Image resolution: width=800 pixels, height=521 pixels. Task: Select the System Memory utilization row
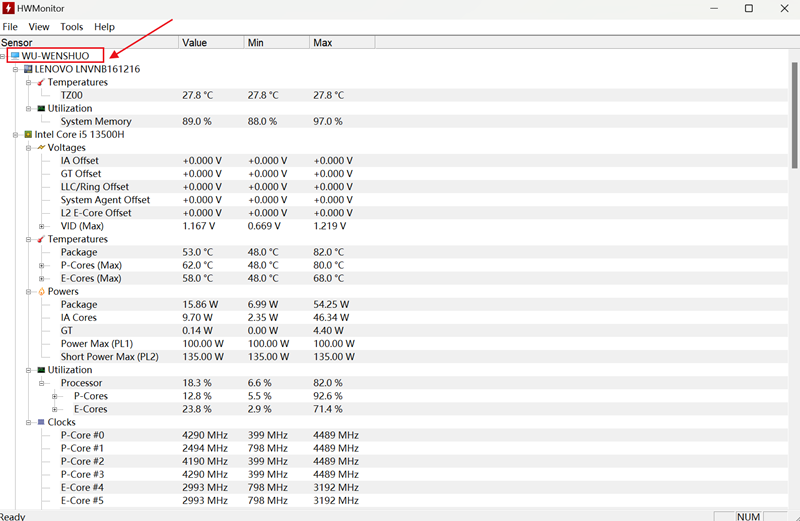coord(96,121)
